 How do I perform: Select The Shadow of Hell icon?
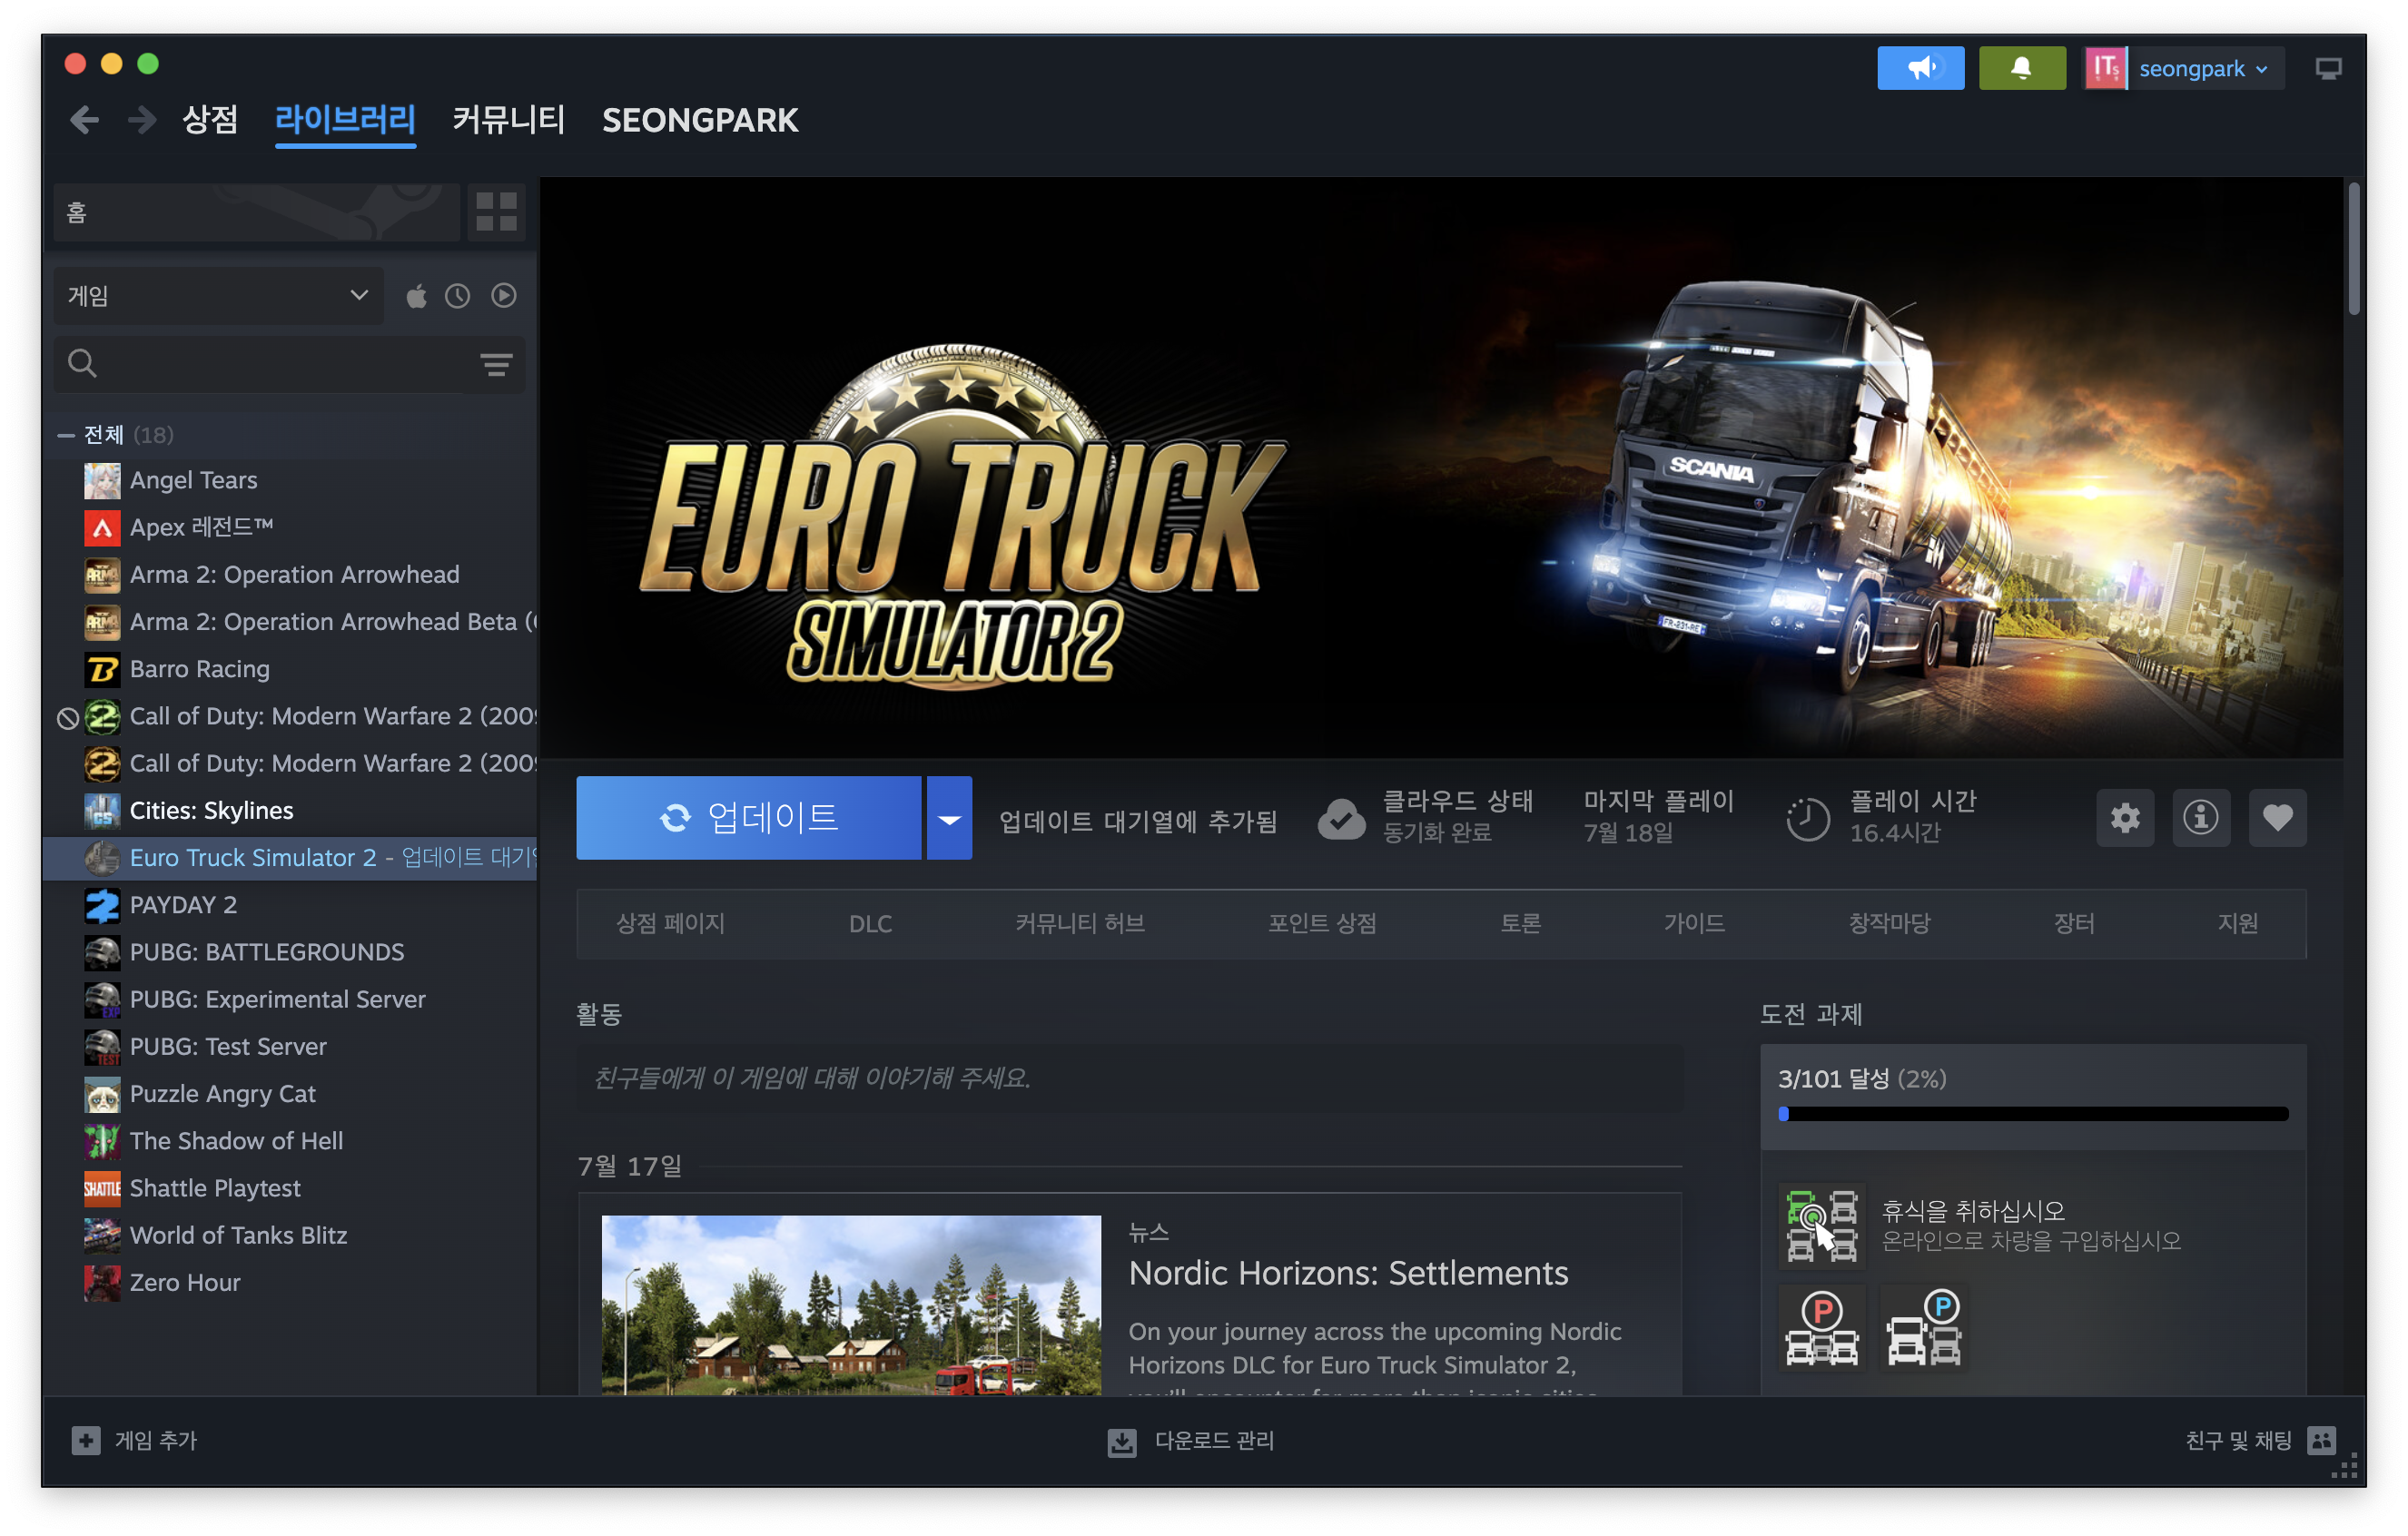[x=102, y=1142]
